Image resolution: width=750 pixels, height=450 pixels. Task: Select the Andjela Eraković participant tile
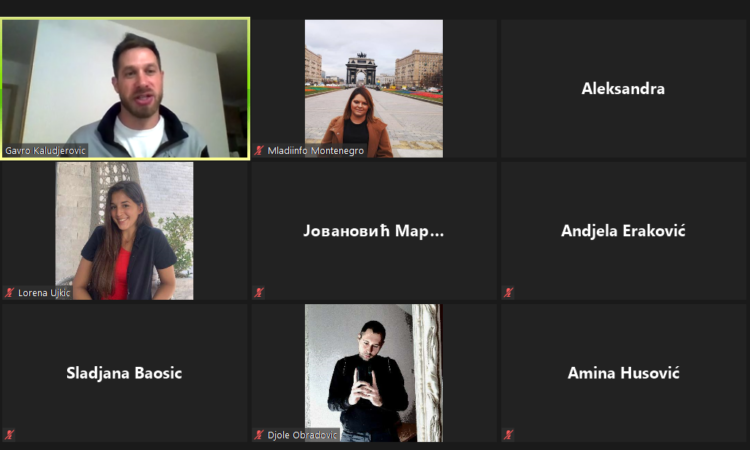623,231
